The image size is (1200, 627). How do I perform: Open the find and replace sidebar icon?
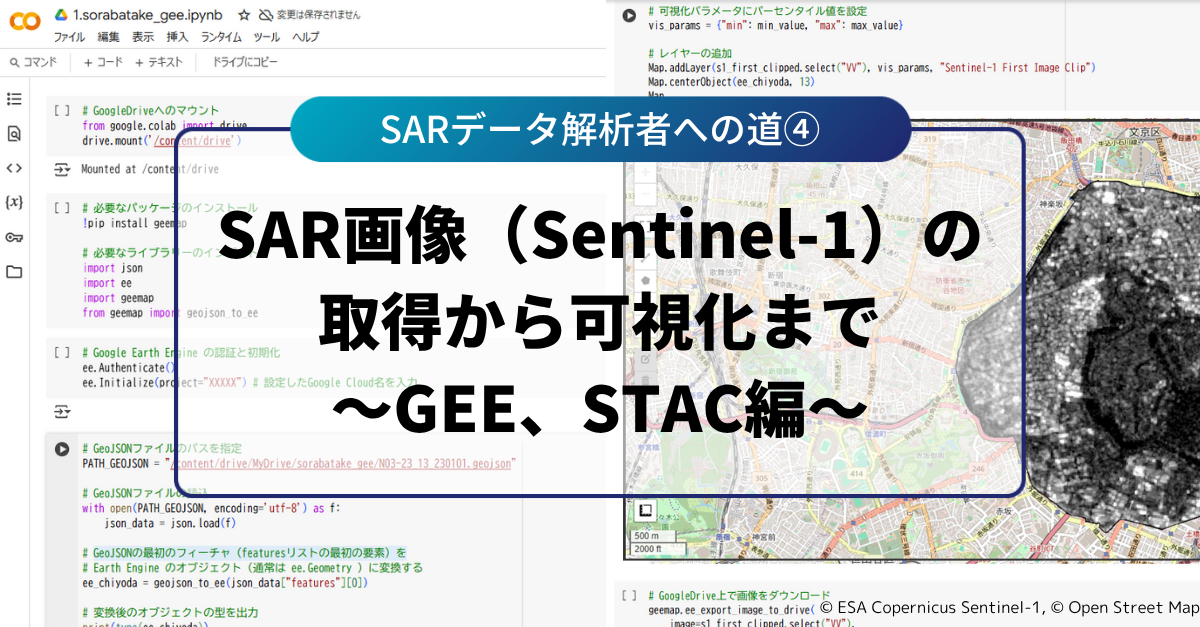(x=14, y=133)
